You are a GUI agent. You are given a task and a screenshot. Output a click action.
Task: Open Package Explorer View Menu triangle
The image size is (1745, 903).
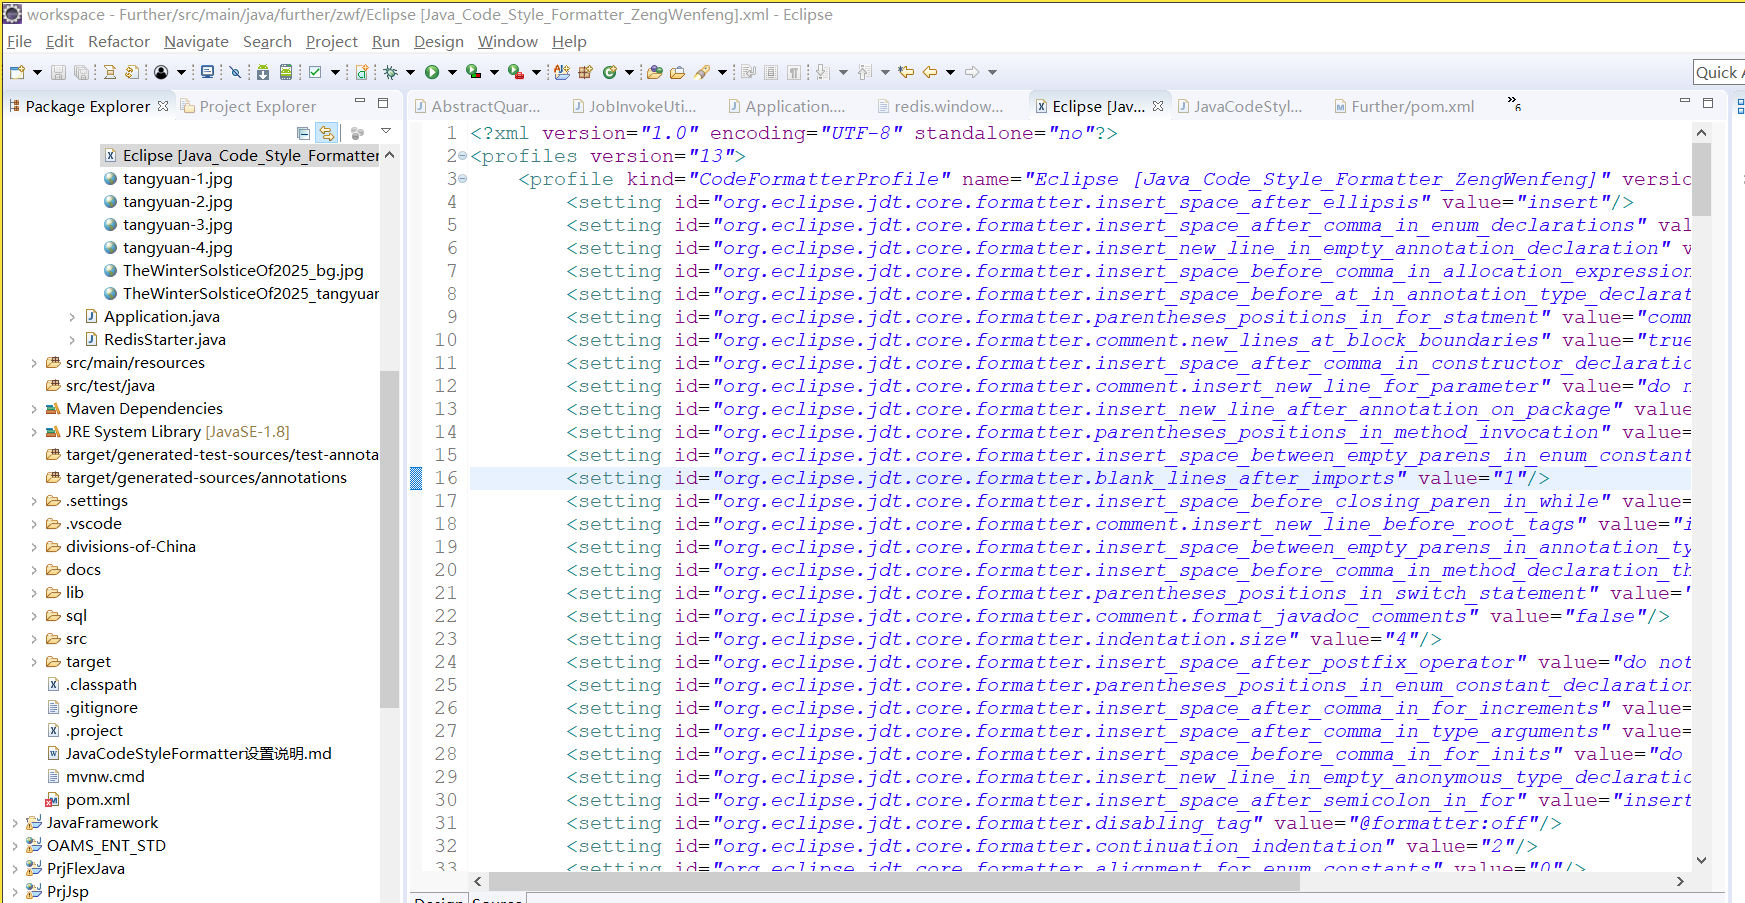[x=385, y=132]
